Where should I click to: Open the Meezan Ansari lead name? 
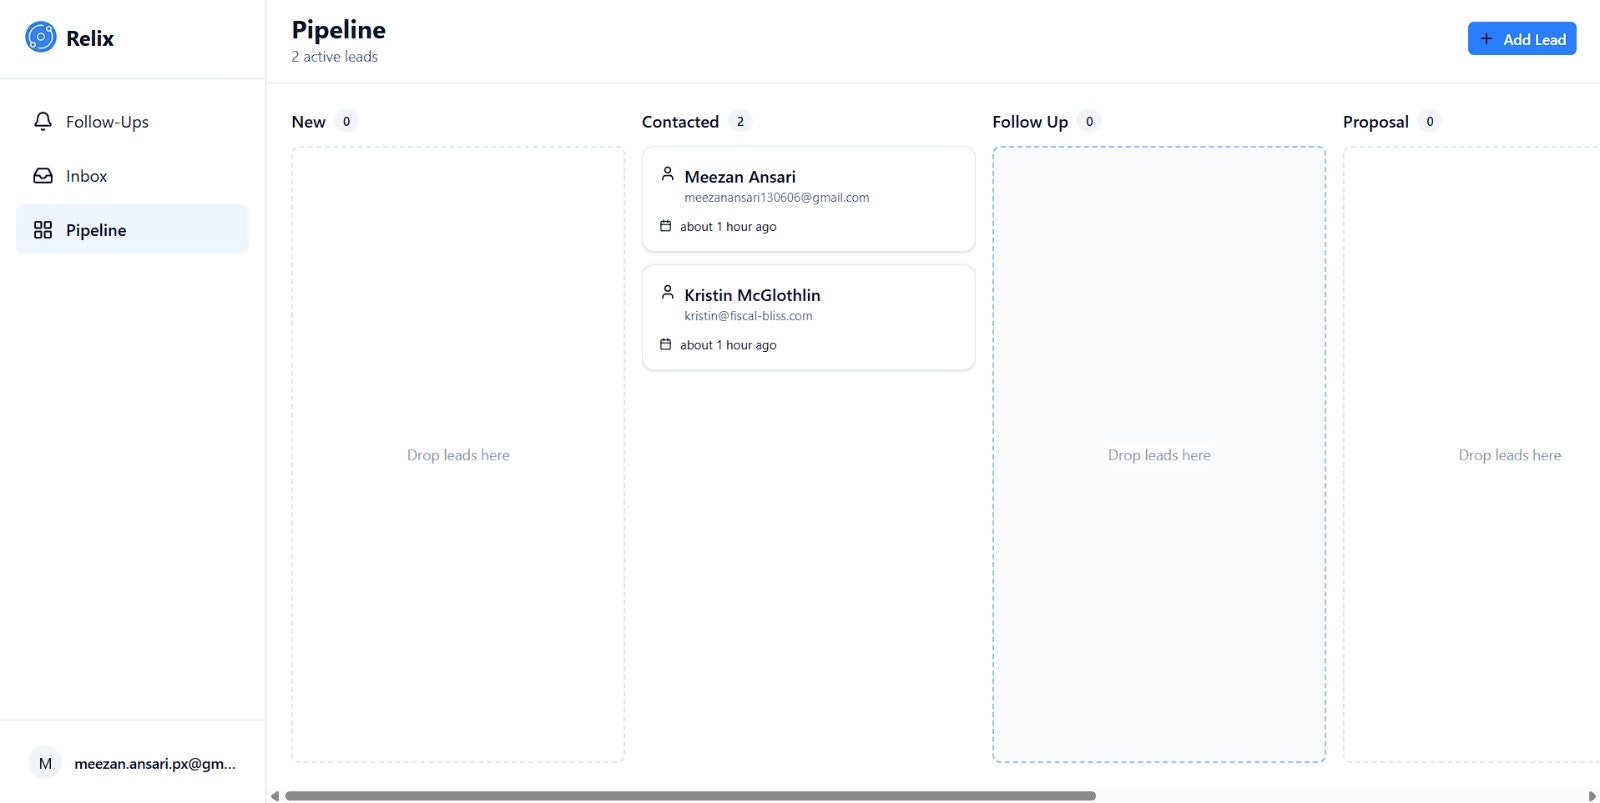[x=740, y=177]
